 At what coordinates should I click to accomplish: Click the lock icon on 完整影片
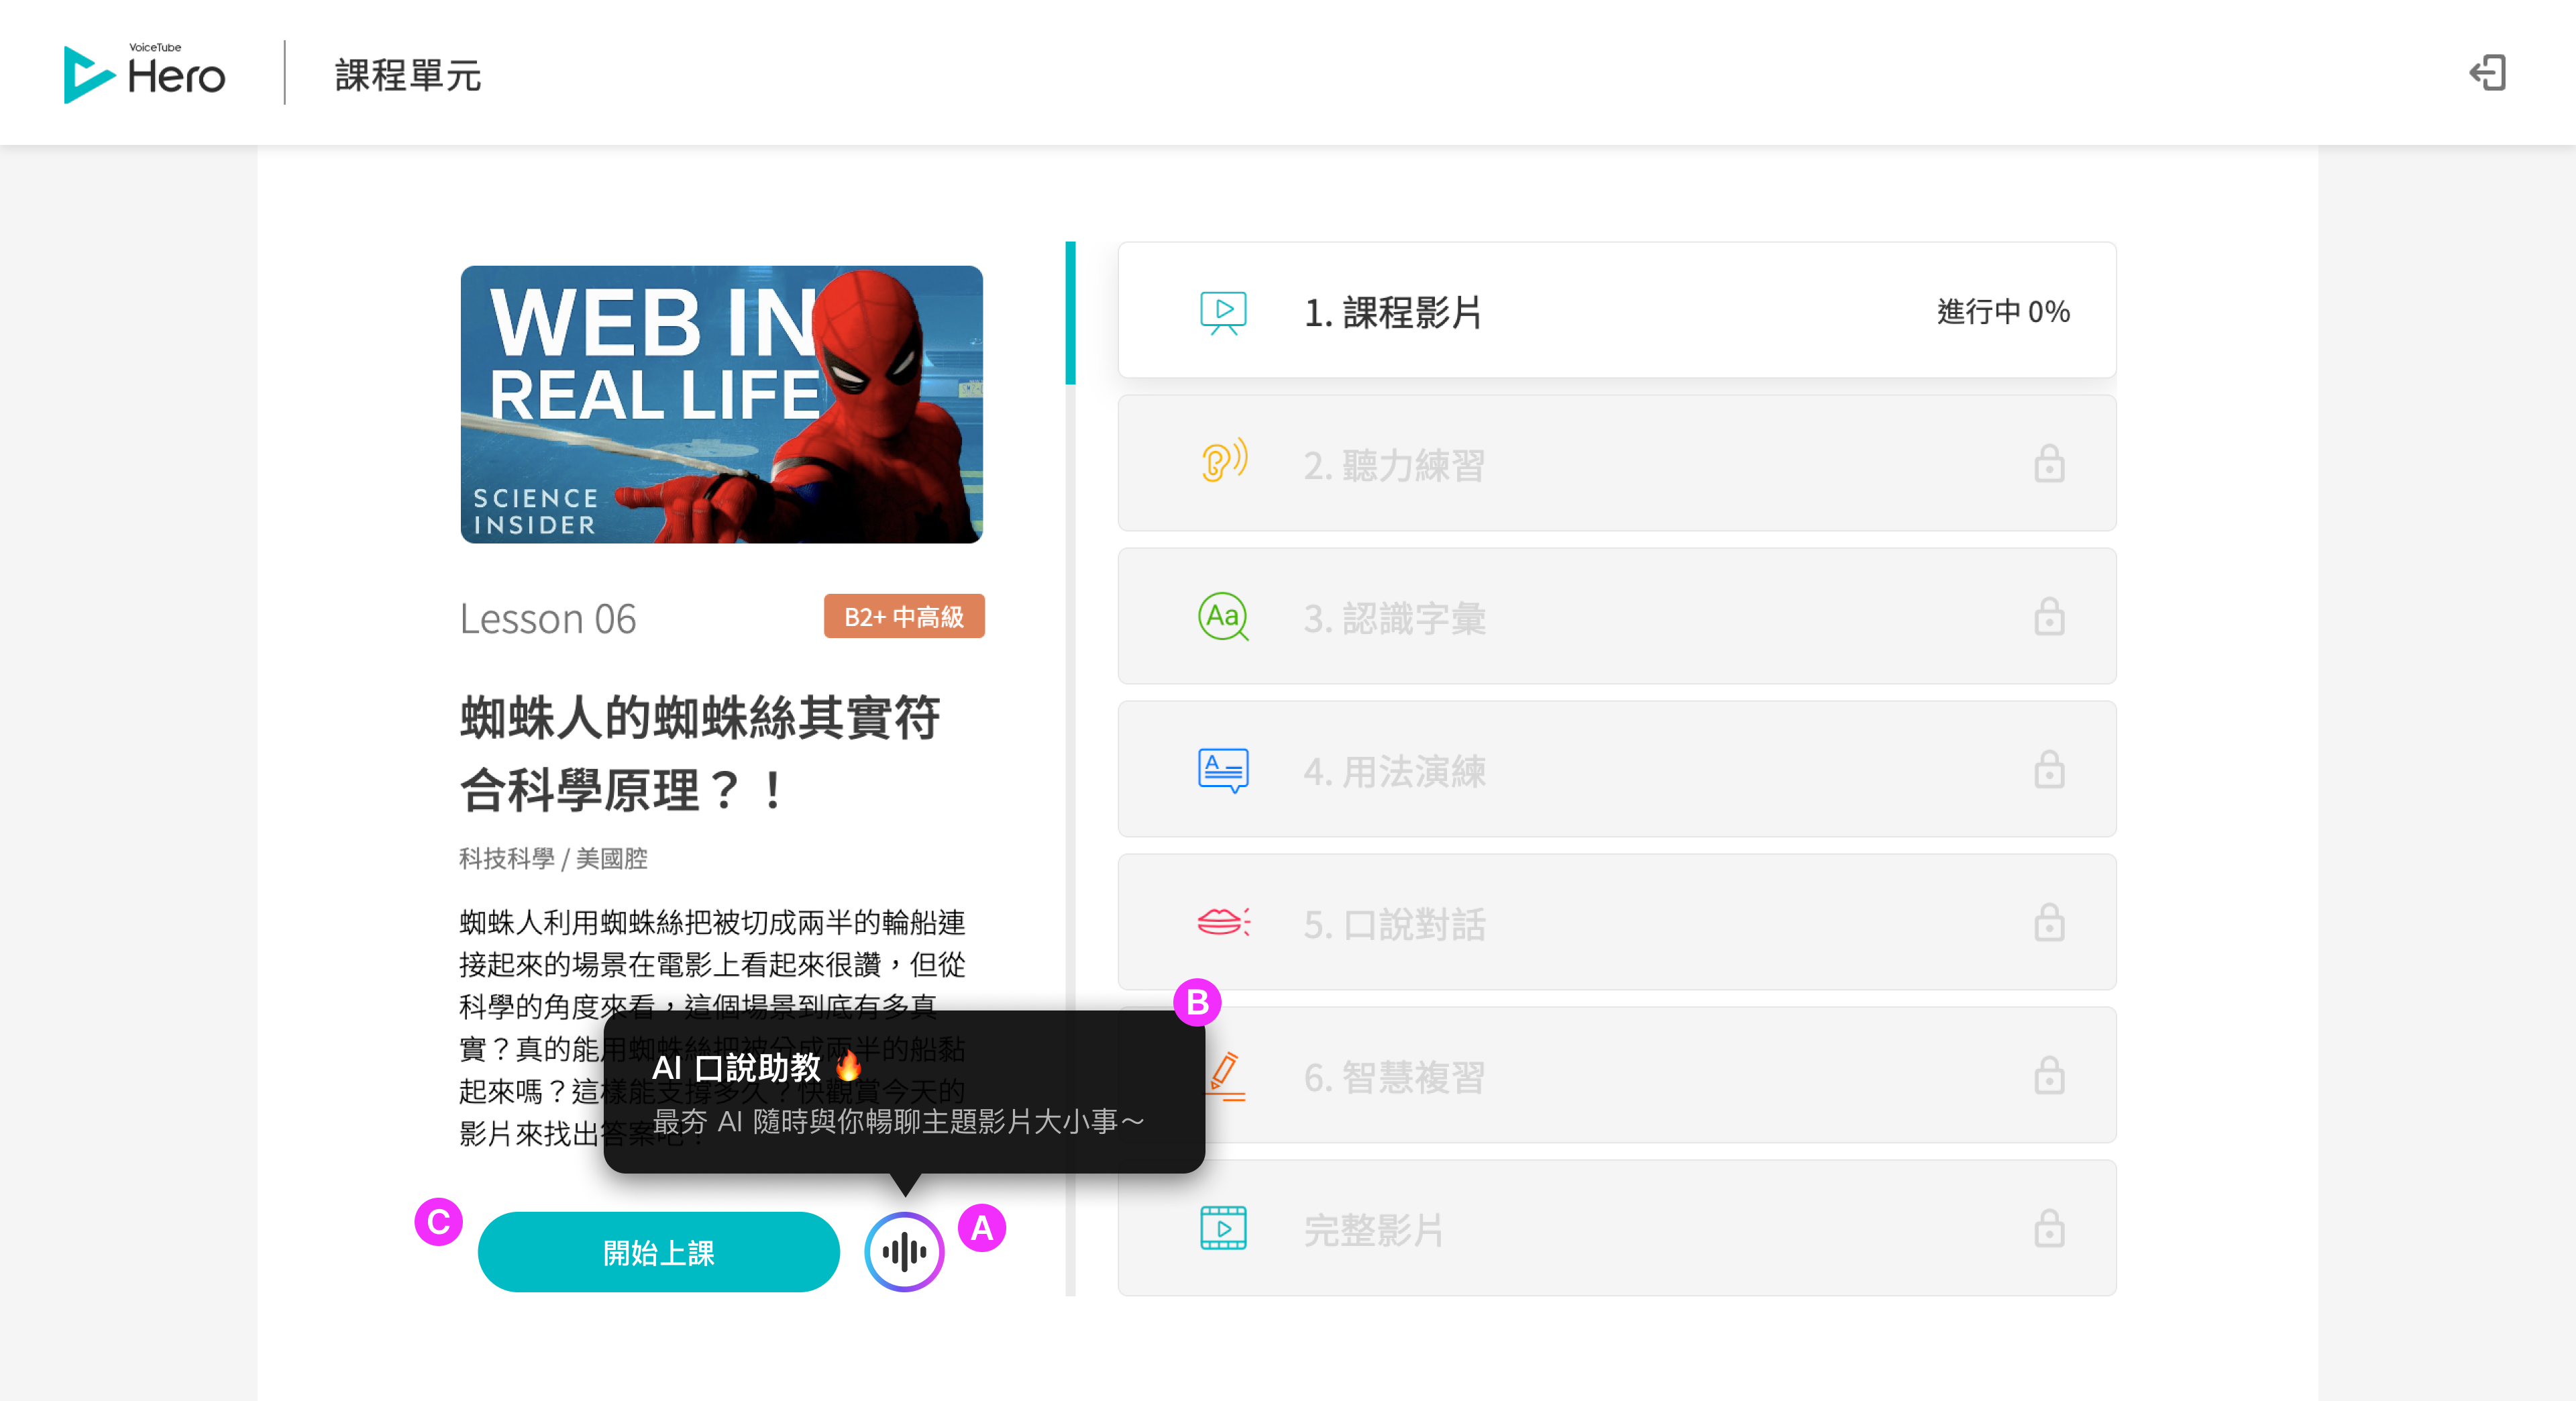tap(2050, 1229)
